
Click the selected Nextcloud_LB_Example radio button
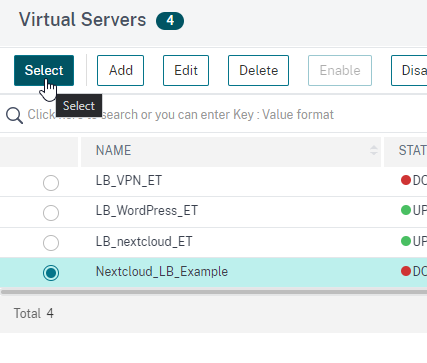pyautogui.click(x=51, y=273)
